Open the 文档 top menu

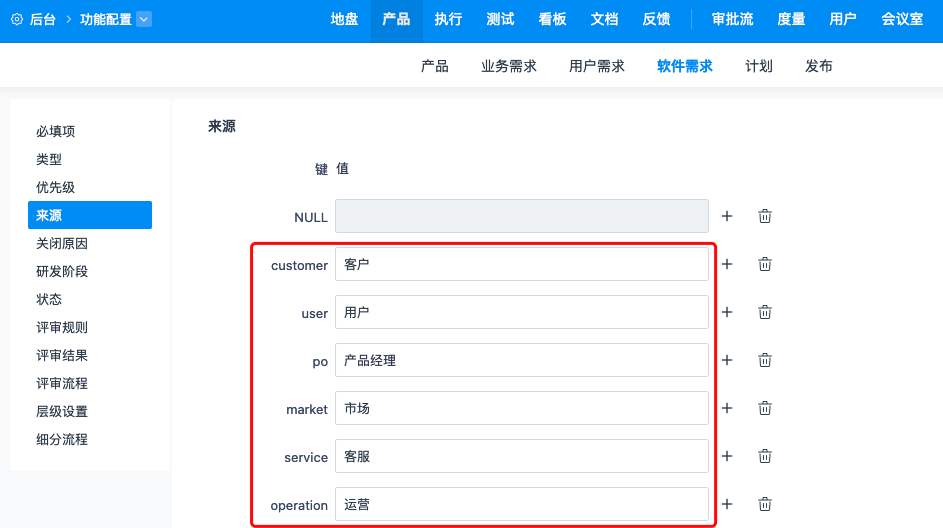(604, 19)
